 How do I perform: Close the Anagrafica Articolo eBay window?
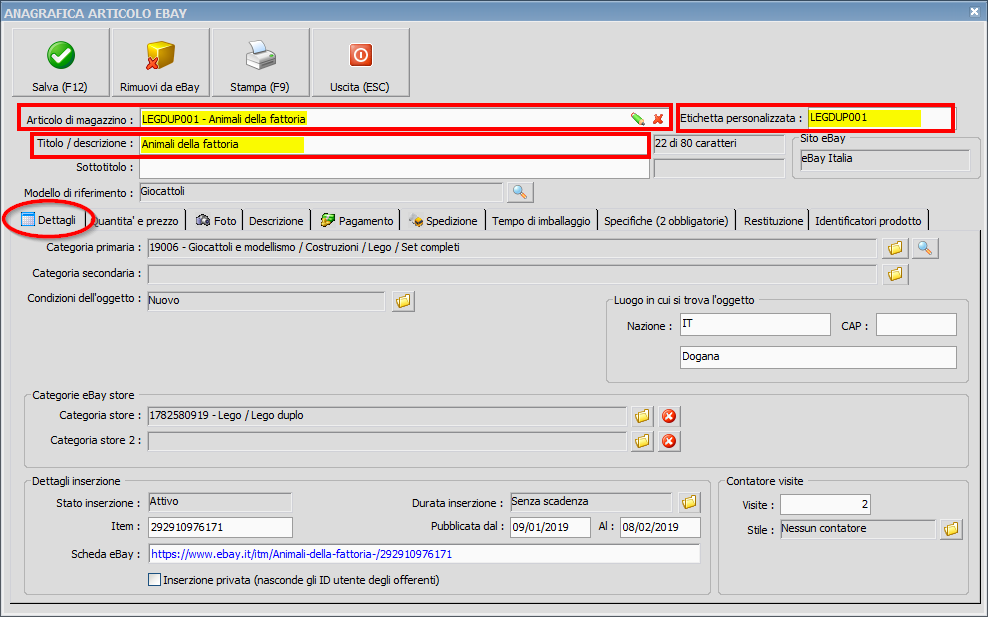974,12
